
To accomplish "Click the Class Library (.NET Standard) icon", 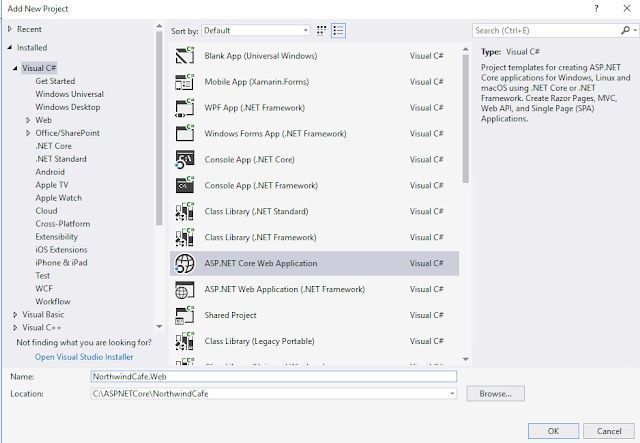I will pyautogui.click(x=184, y=211).
